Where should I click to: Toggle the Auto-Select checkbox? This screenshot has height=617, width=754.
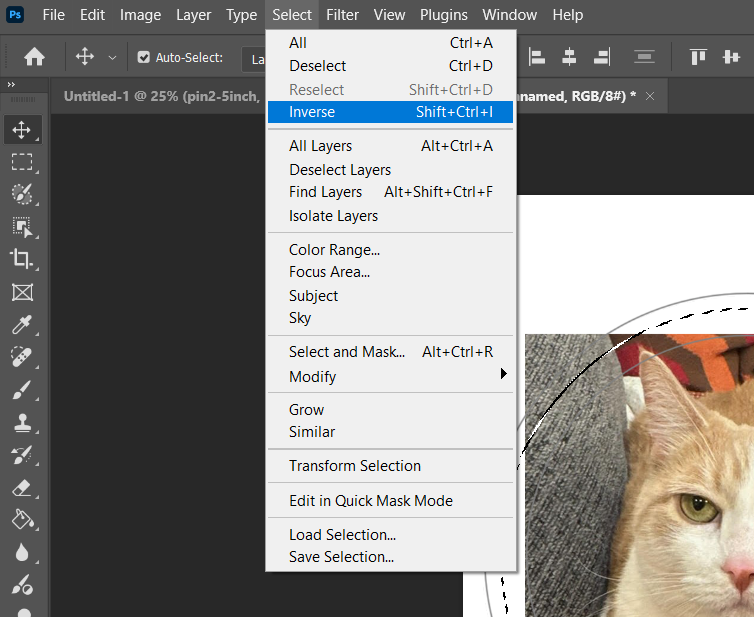(x=143, y=57)
